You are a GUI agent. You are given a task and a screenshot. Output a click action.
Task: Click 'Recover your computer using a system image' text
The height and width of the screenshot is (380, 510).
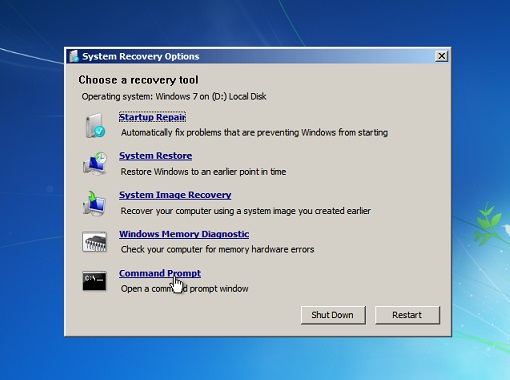pos(246,211)
